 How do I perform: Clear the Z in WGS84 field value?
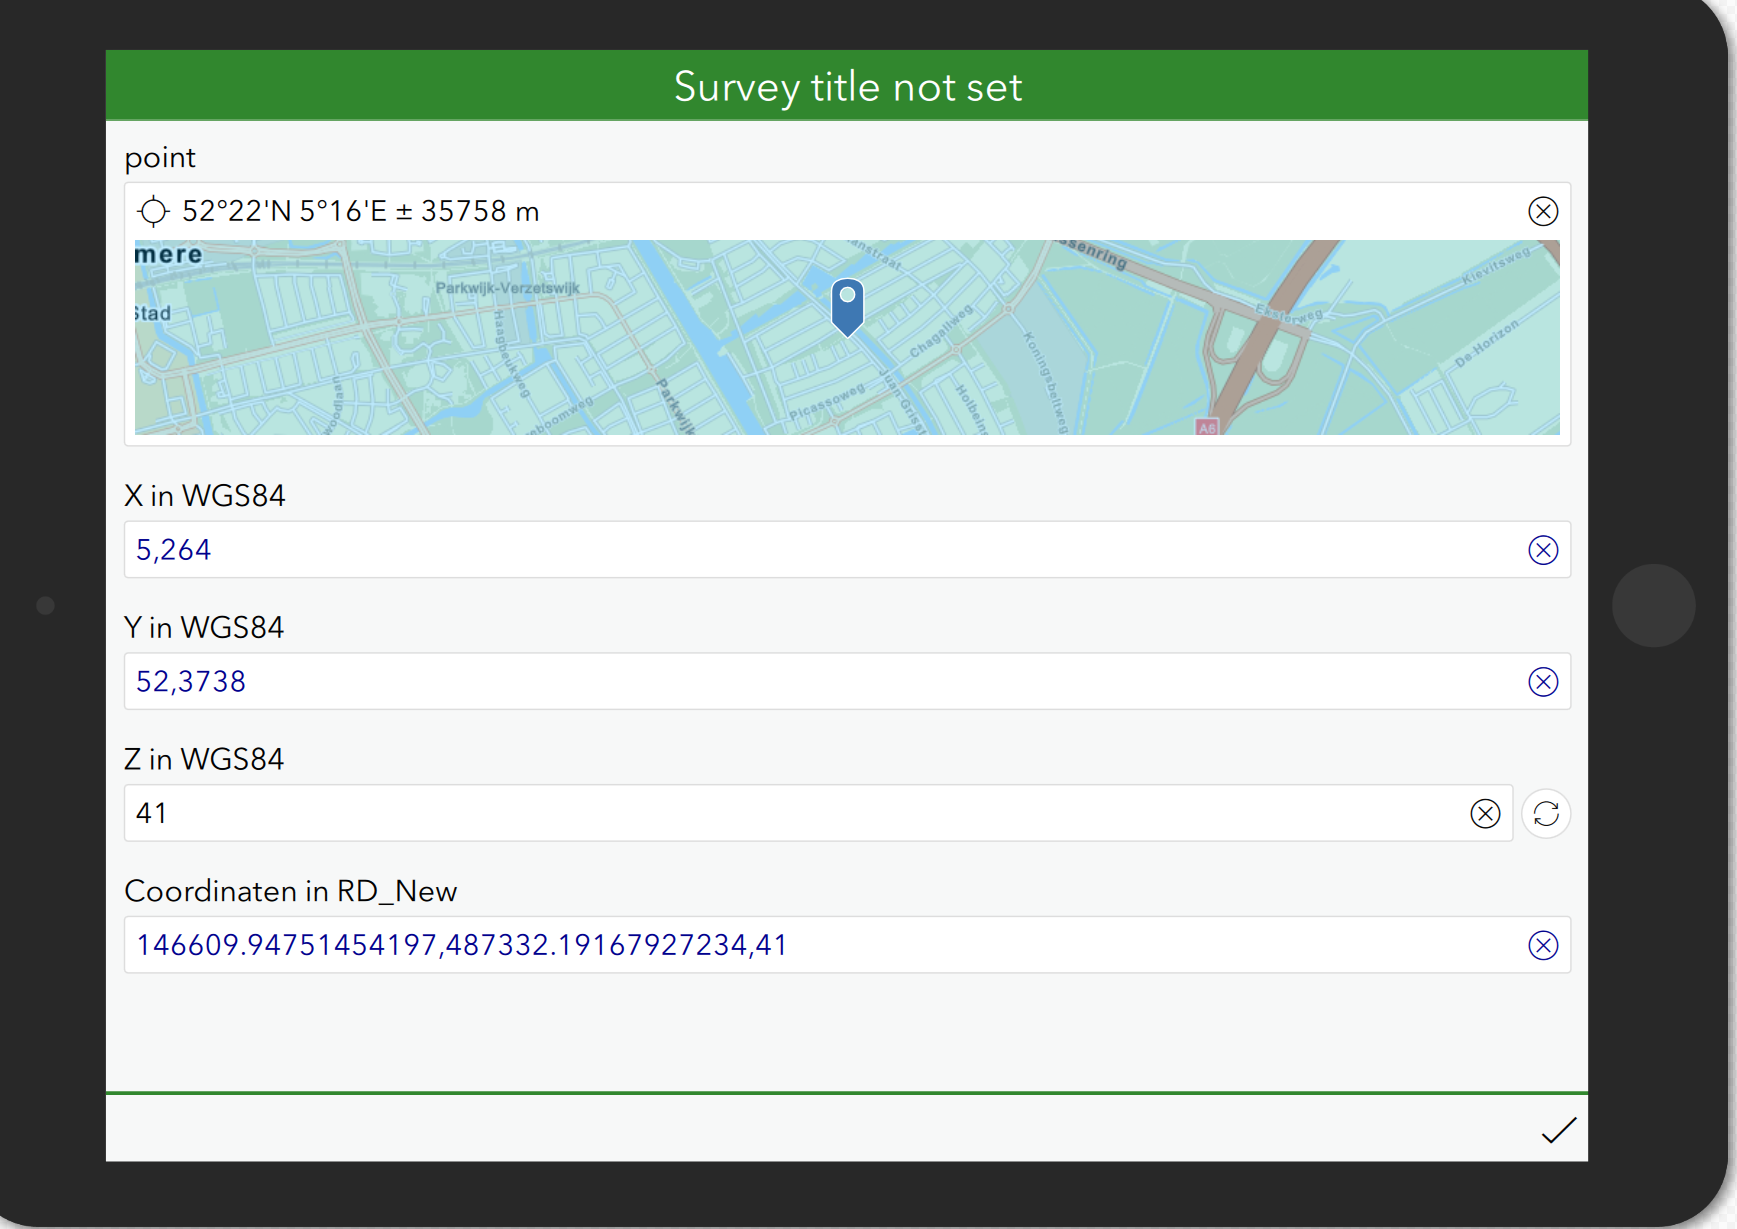1486,813
